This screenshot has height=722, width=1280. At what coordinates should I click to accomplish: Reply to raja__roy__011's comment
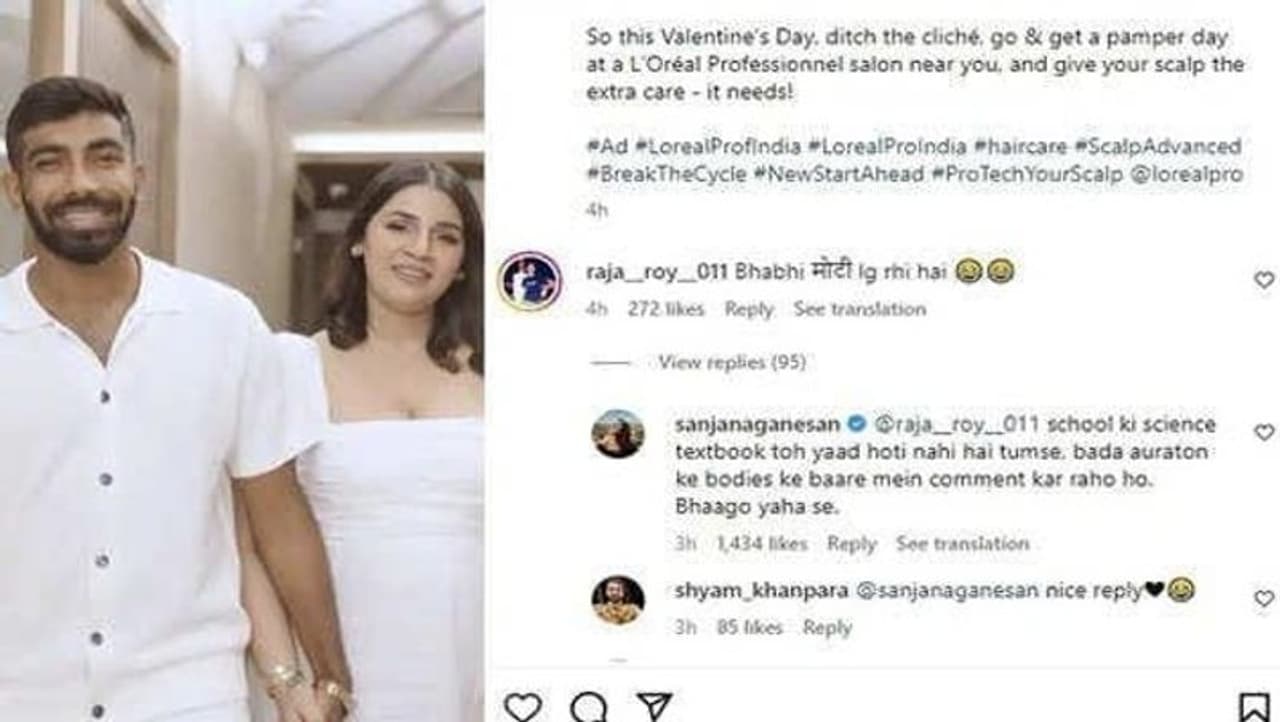pyautogui.click(x=749, y=309)
